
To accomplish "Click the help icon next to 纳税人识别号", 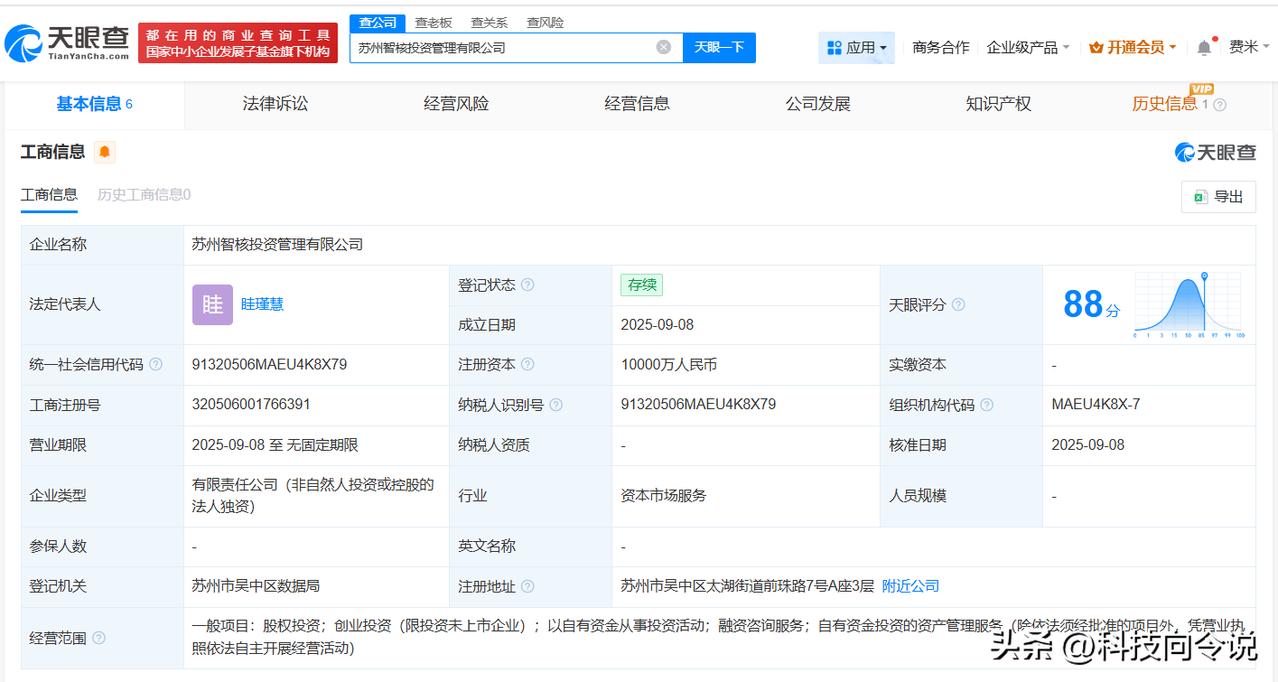I will [x=556, y=405].
